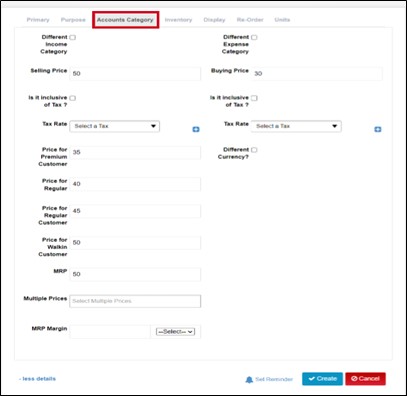This screenshot has width=407, height=396.
Task: Focus the Selling Price input field
Action: point(135,74)
